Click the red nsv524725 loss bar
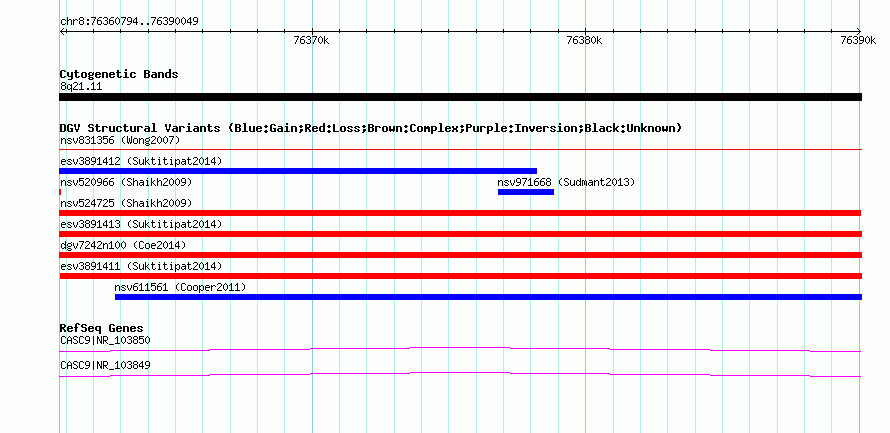The width and height of the screenshot is (890, 433). (460, 213)
